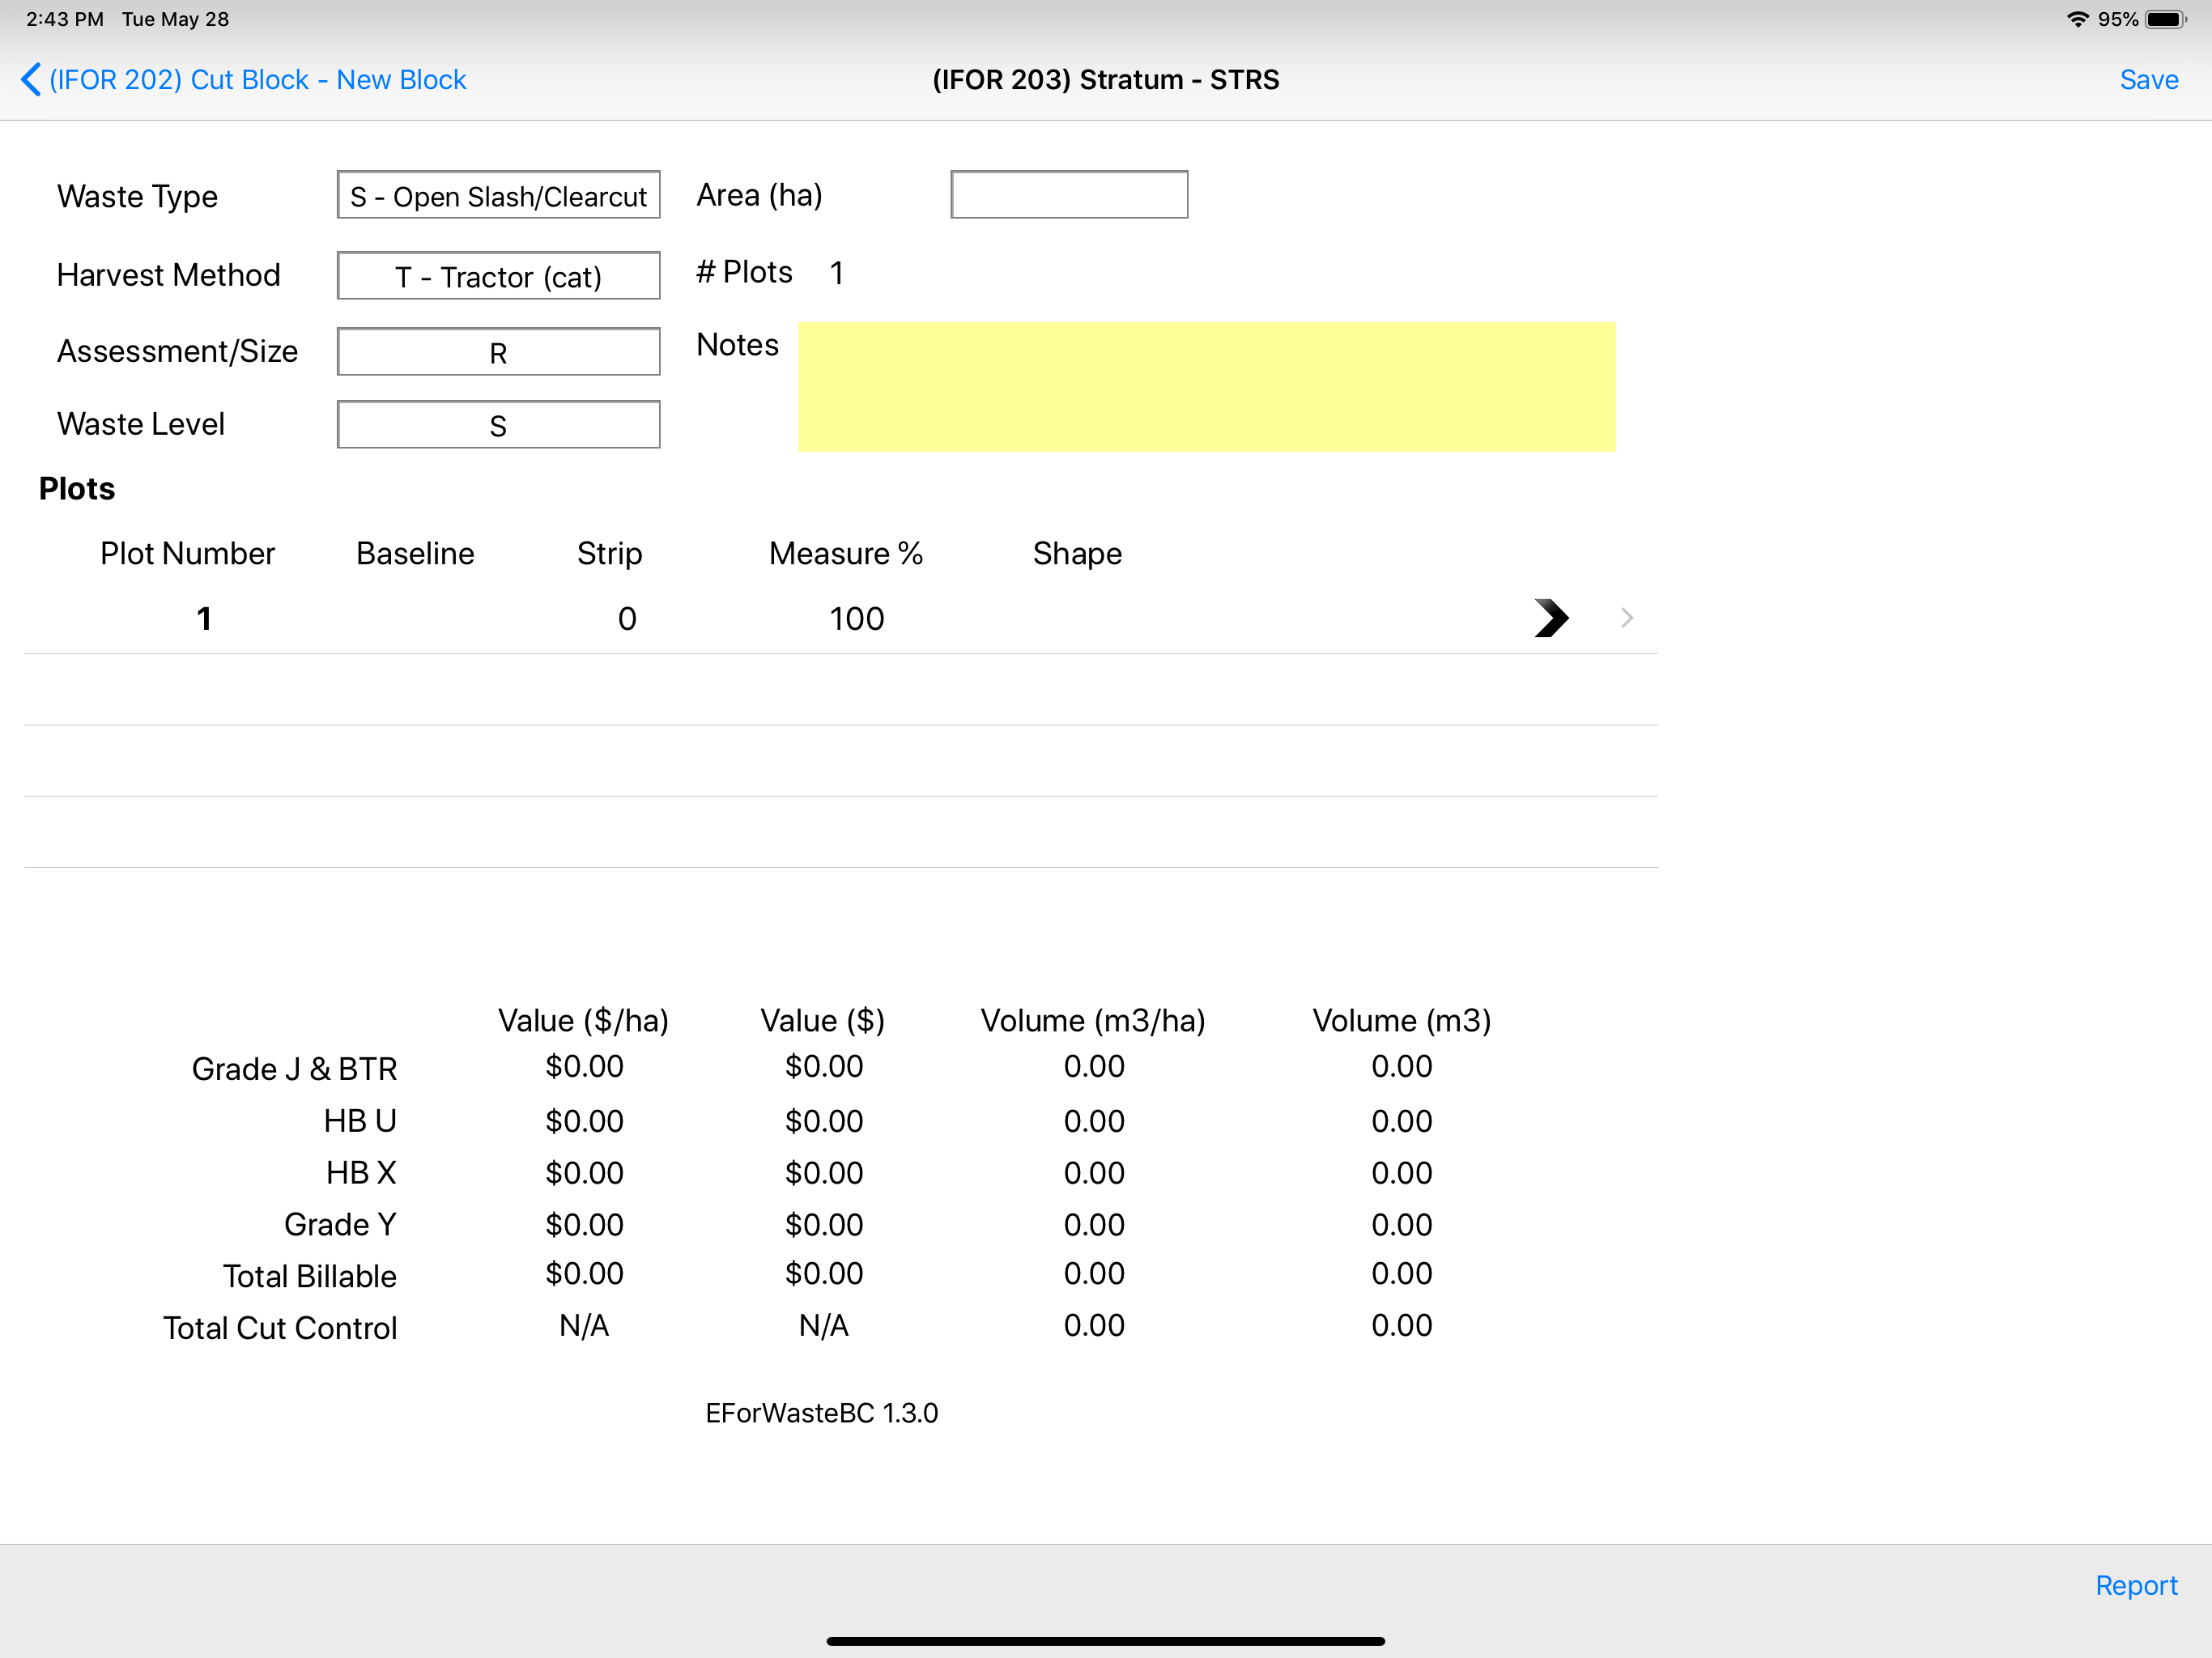The image size is (2212, 1658).
Task: Tap the Volume (m3/ha) summary header
Action: pos(1093,1020)
